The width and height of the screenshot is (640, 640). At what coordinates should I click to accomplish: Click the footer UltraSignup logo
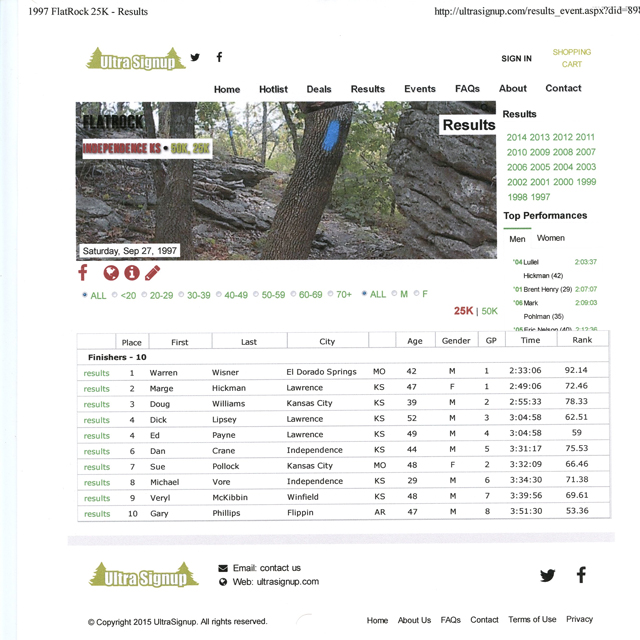(x=144, y=575)
